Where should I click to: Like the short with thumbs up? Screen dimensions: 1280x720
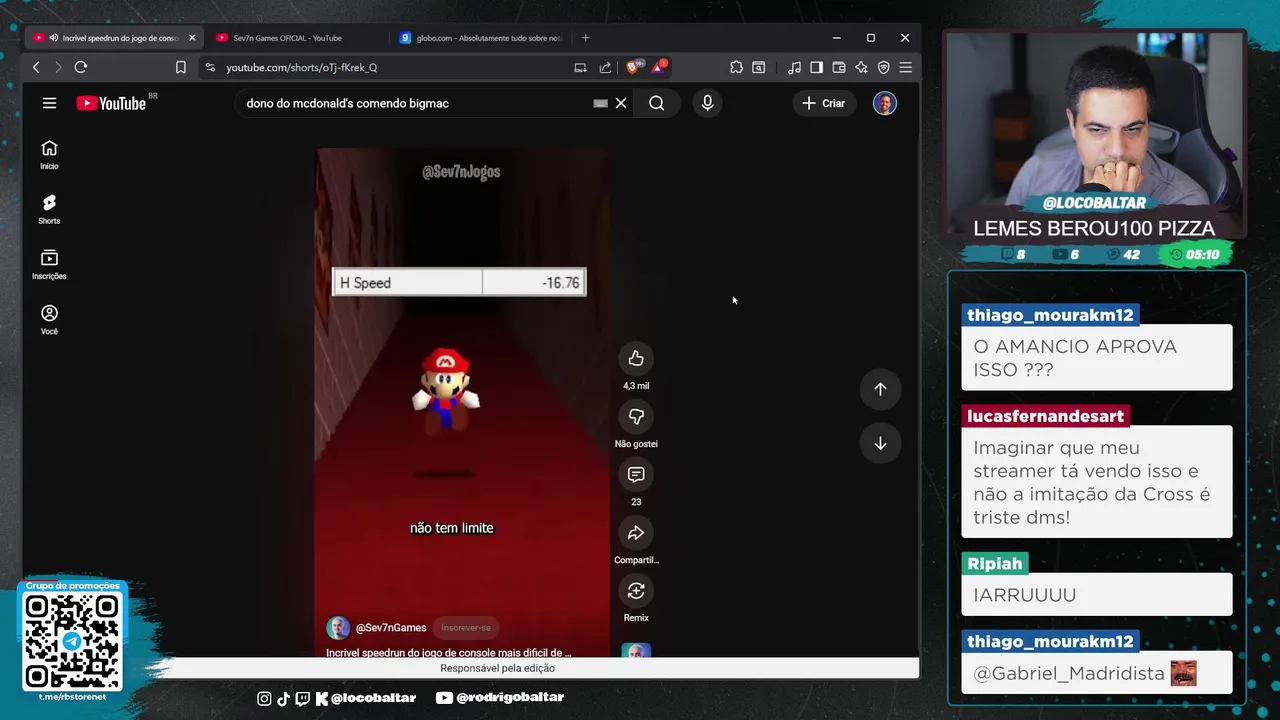[x=636, y=359]
